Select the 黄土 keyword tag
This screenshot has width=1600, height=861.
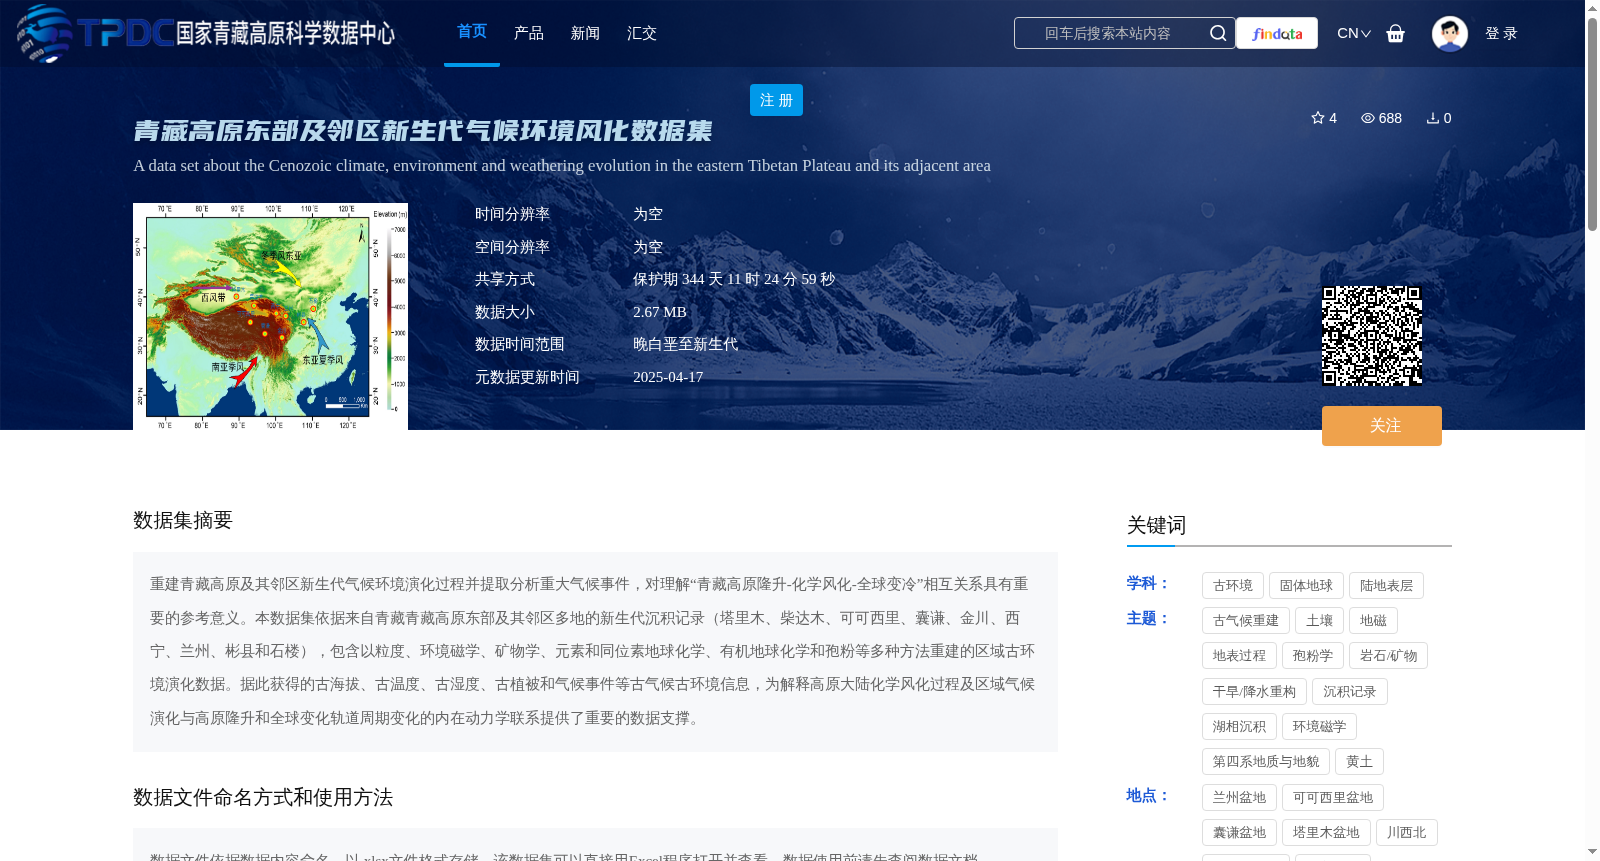tap(1359, 762)
